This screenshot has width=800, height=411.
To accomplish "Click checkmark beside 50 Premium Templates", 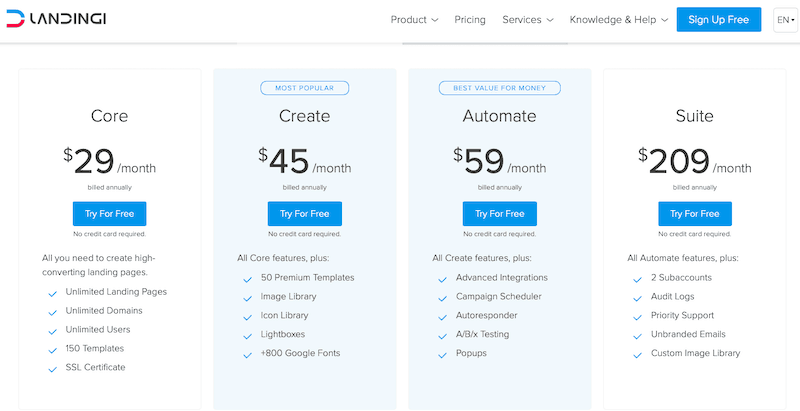I will (x=247, y=280).
